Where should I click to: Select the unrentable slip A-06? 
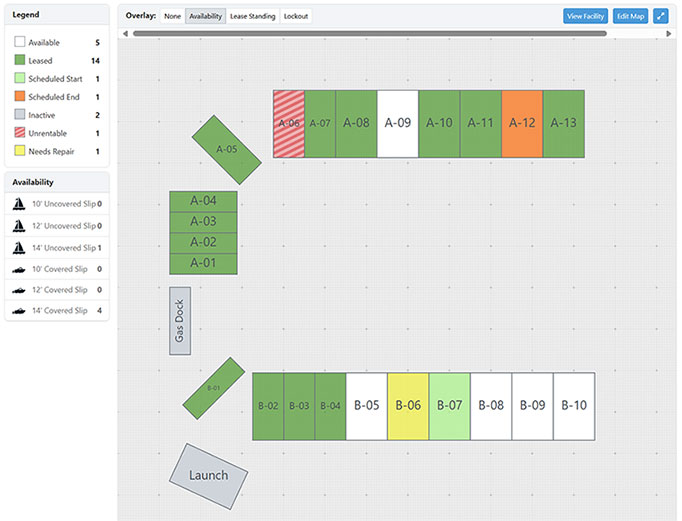(x=288, y=124)
